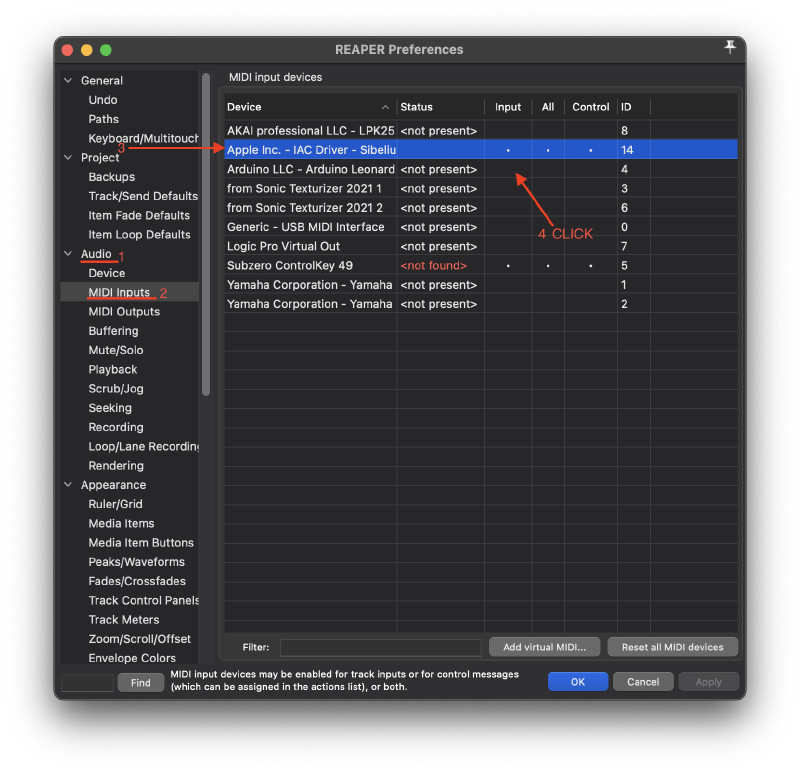Click the Add virtual MIDI button

coord(544,647)
